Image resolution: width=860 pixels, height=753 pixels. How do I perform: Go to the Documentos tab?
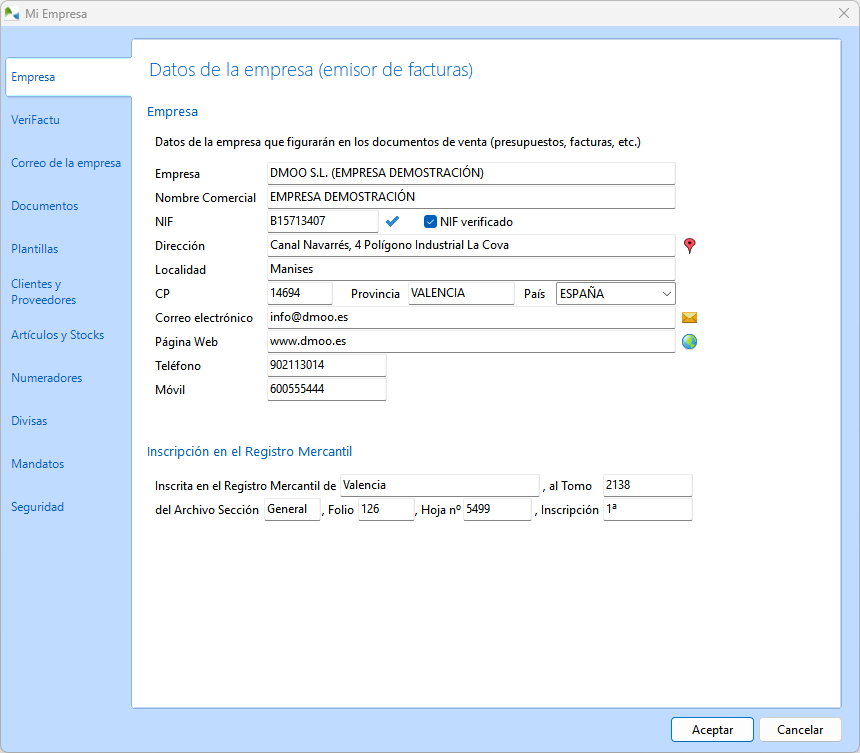pyautogui.click(x=45, y=206)
